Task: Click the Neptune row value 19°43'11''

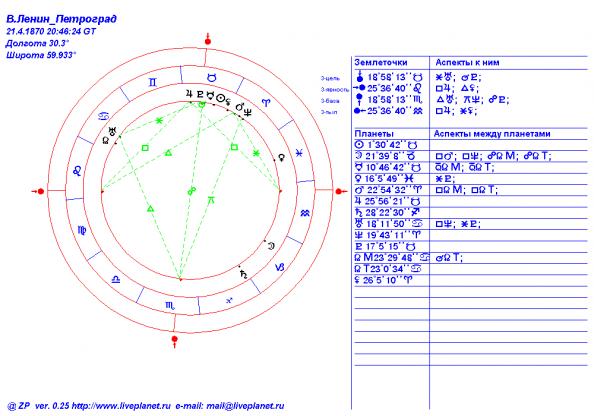Action: 388,235
